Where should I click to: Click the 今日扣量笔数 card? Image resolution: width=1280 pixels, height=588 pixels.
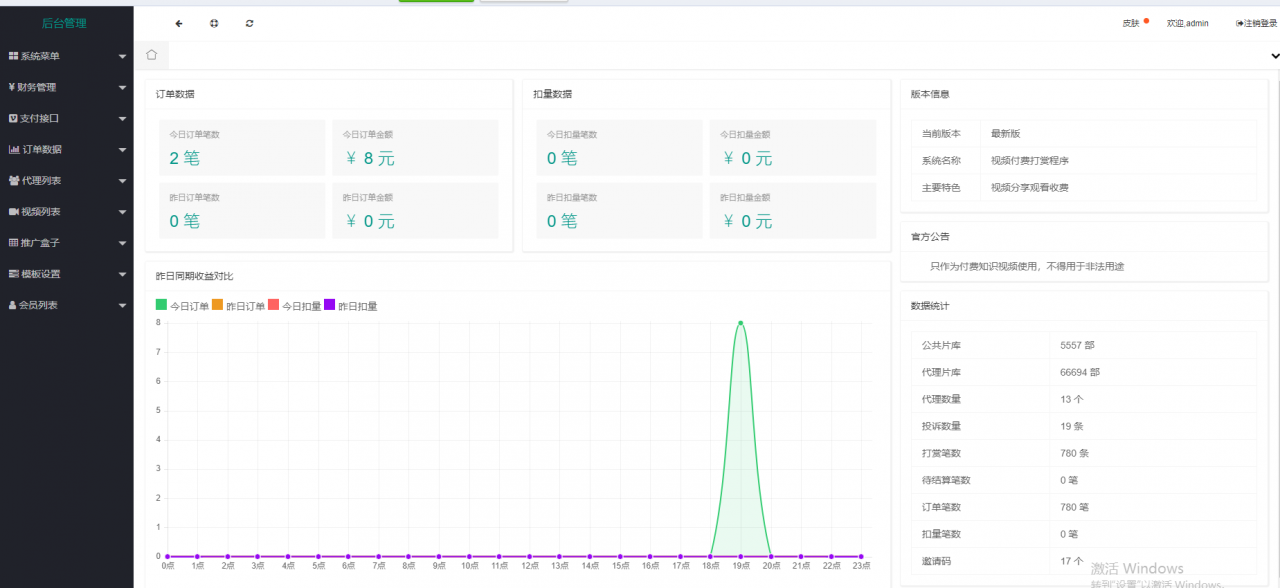(619, 148)
